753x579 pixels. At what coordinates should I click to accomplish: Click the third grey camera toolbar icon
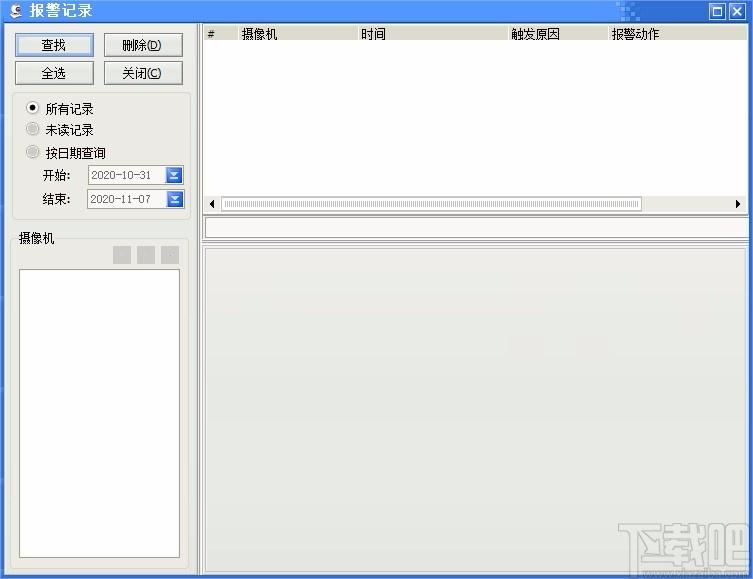pos(170,255)
